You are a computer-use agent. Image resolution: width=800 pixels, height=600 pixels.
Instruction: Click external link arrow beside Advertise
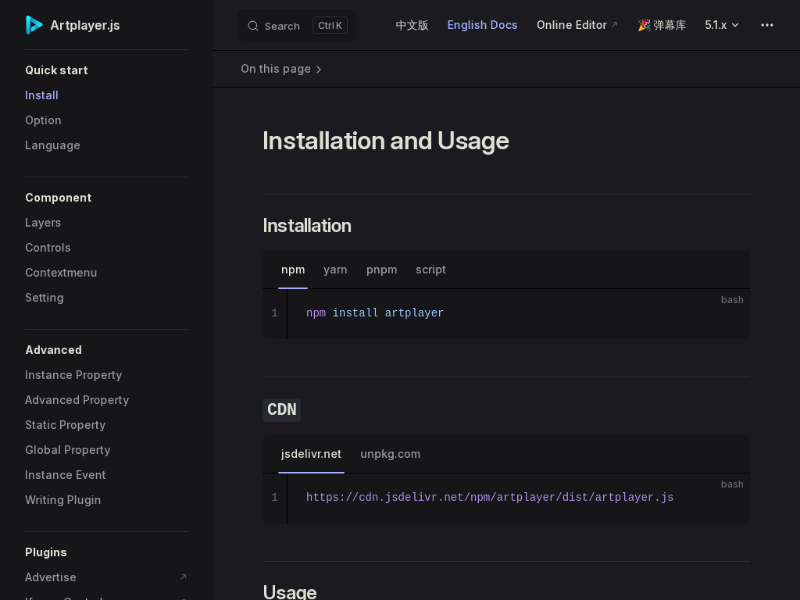click(183, 577)
